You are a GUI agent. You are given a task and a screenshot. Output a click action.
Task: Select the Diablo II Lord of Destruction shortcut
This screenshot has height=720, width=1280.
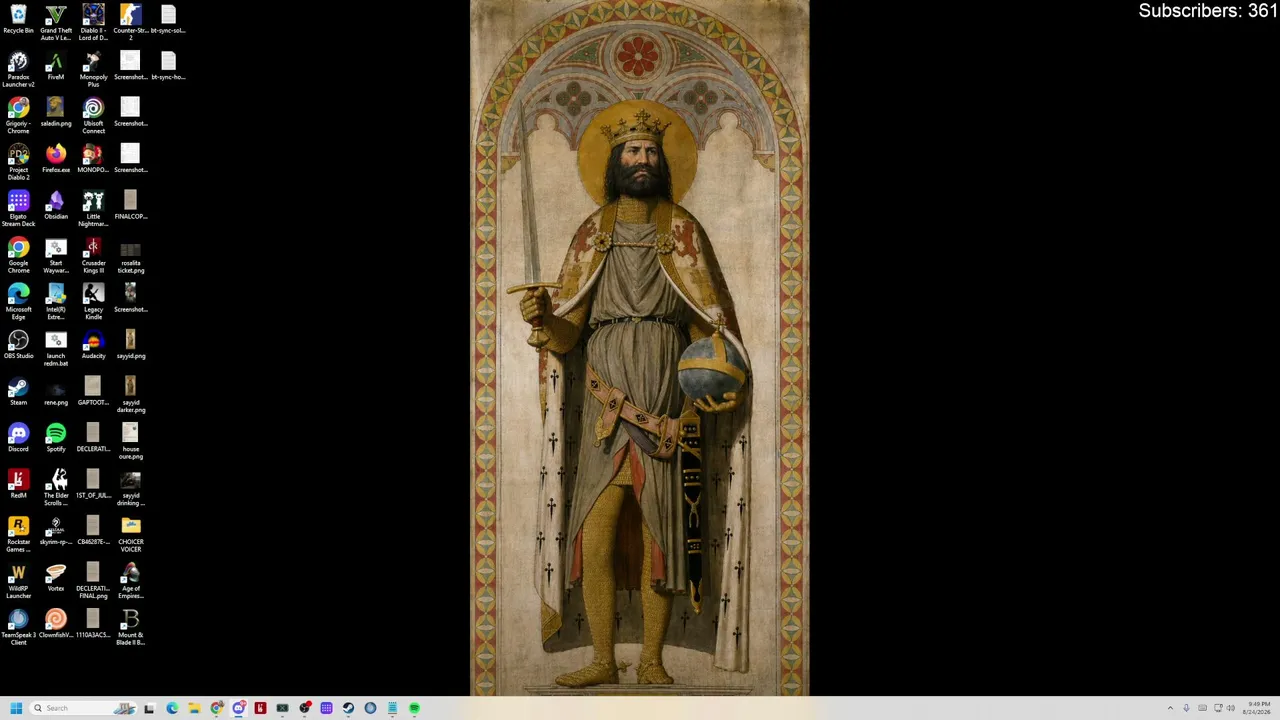pos(93,22)
